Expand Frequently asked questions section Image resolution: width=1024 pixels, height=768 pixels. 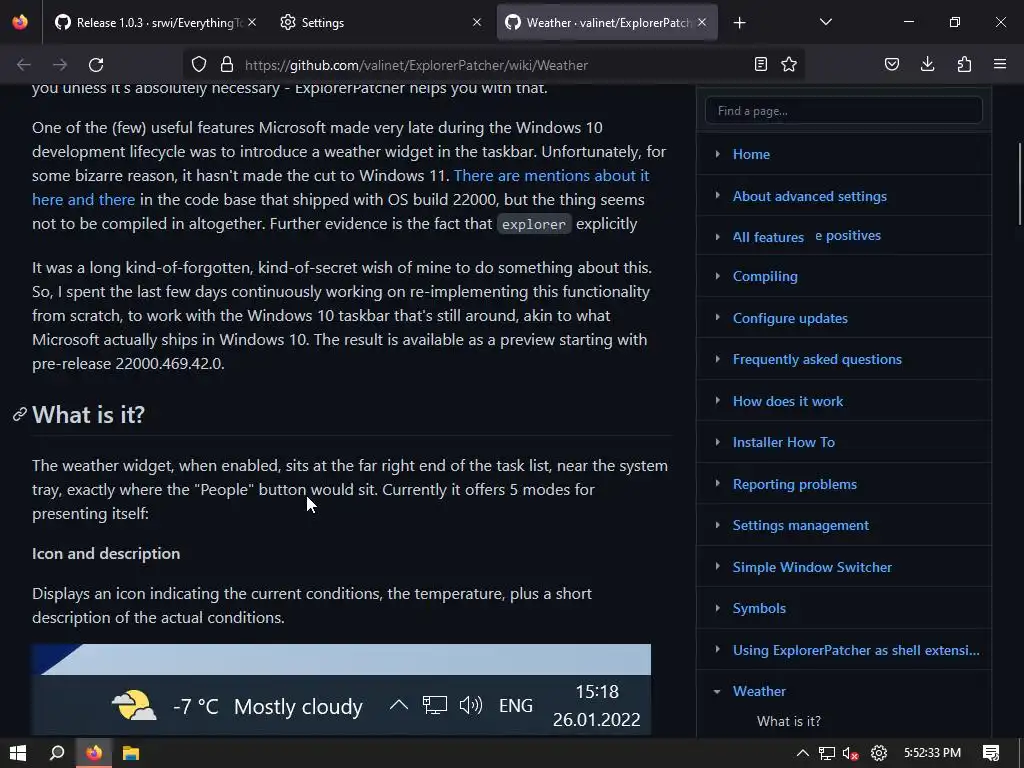click(718, 359)
